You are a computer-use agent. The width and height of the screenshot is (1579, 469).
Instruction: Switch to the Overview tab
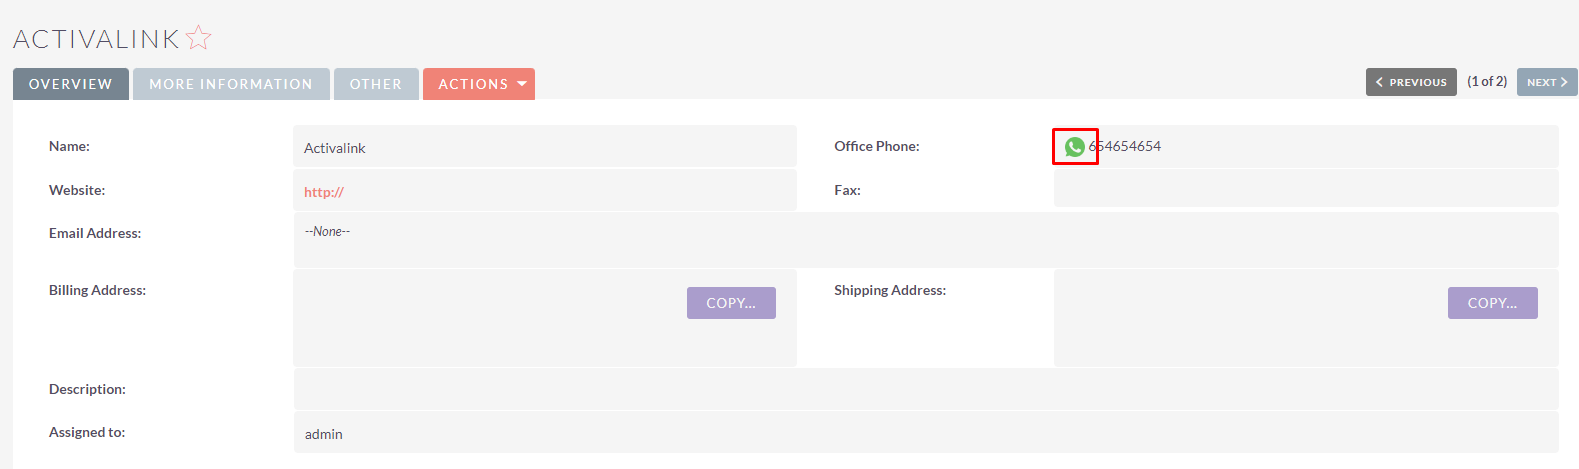pyautogui.click(x=71, y=84)
